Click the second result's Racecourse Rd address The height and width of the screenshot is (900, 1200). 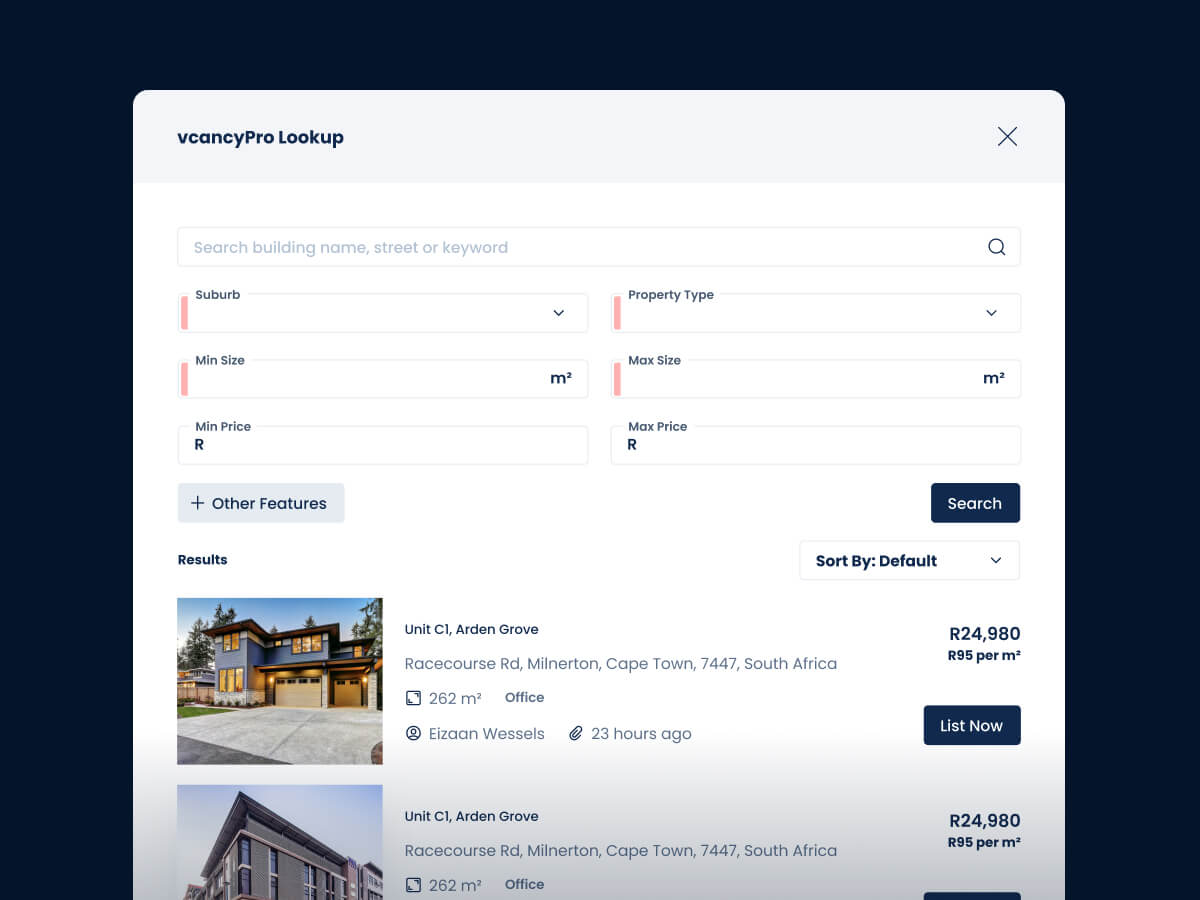[621, 850]
